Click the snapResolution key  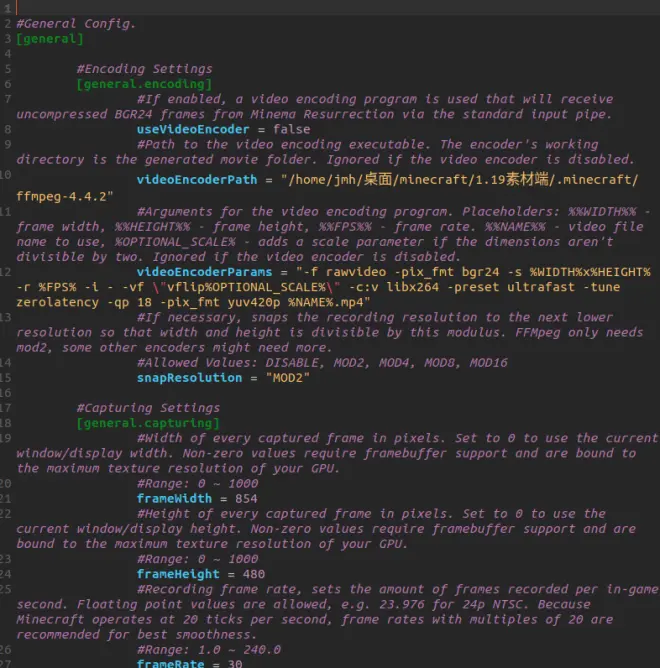[189, 378]
